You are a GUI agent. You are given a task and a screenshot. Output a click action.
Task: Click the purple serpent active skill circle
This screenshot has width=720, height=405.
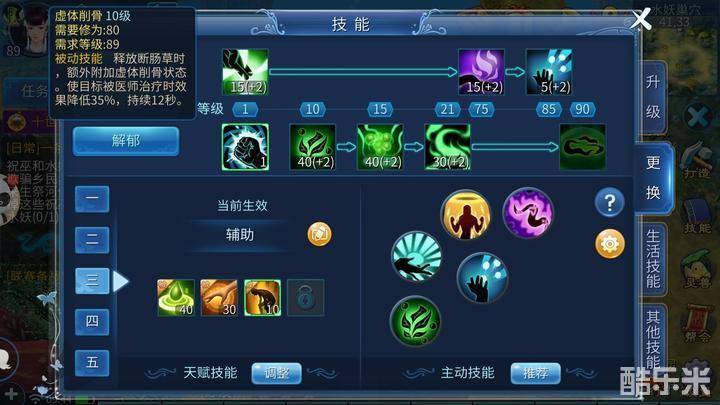528,213
